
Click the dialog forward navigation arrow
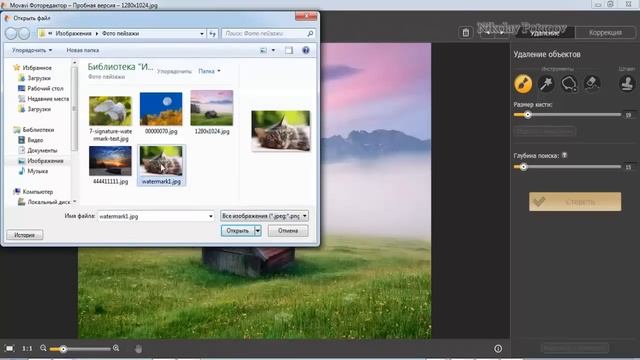[x=24, y=33]
